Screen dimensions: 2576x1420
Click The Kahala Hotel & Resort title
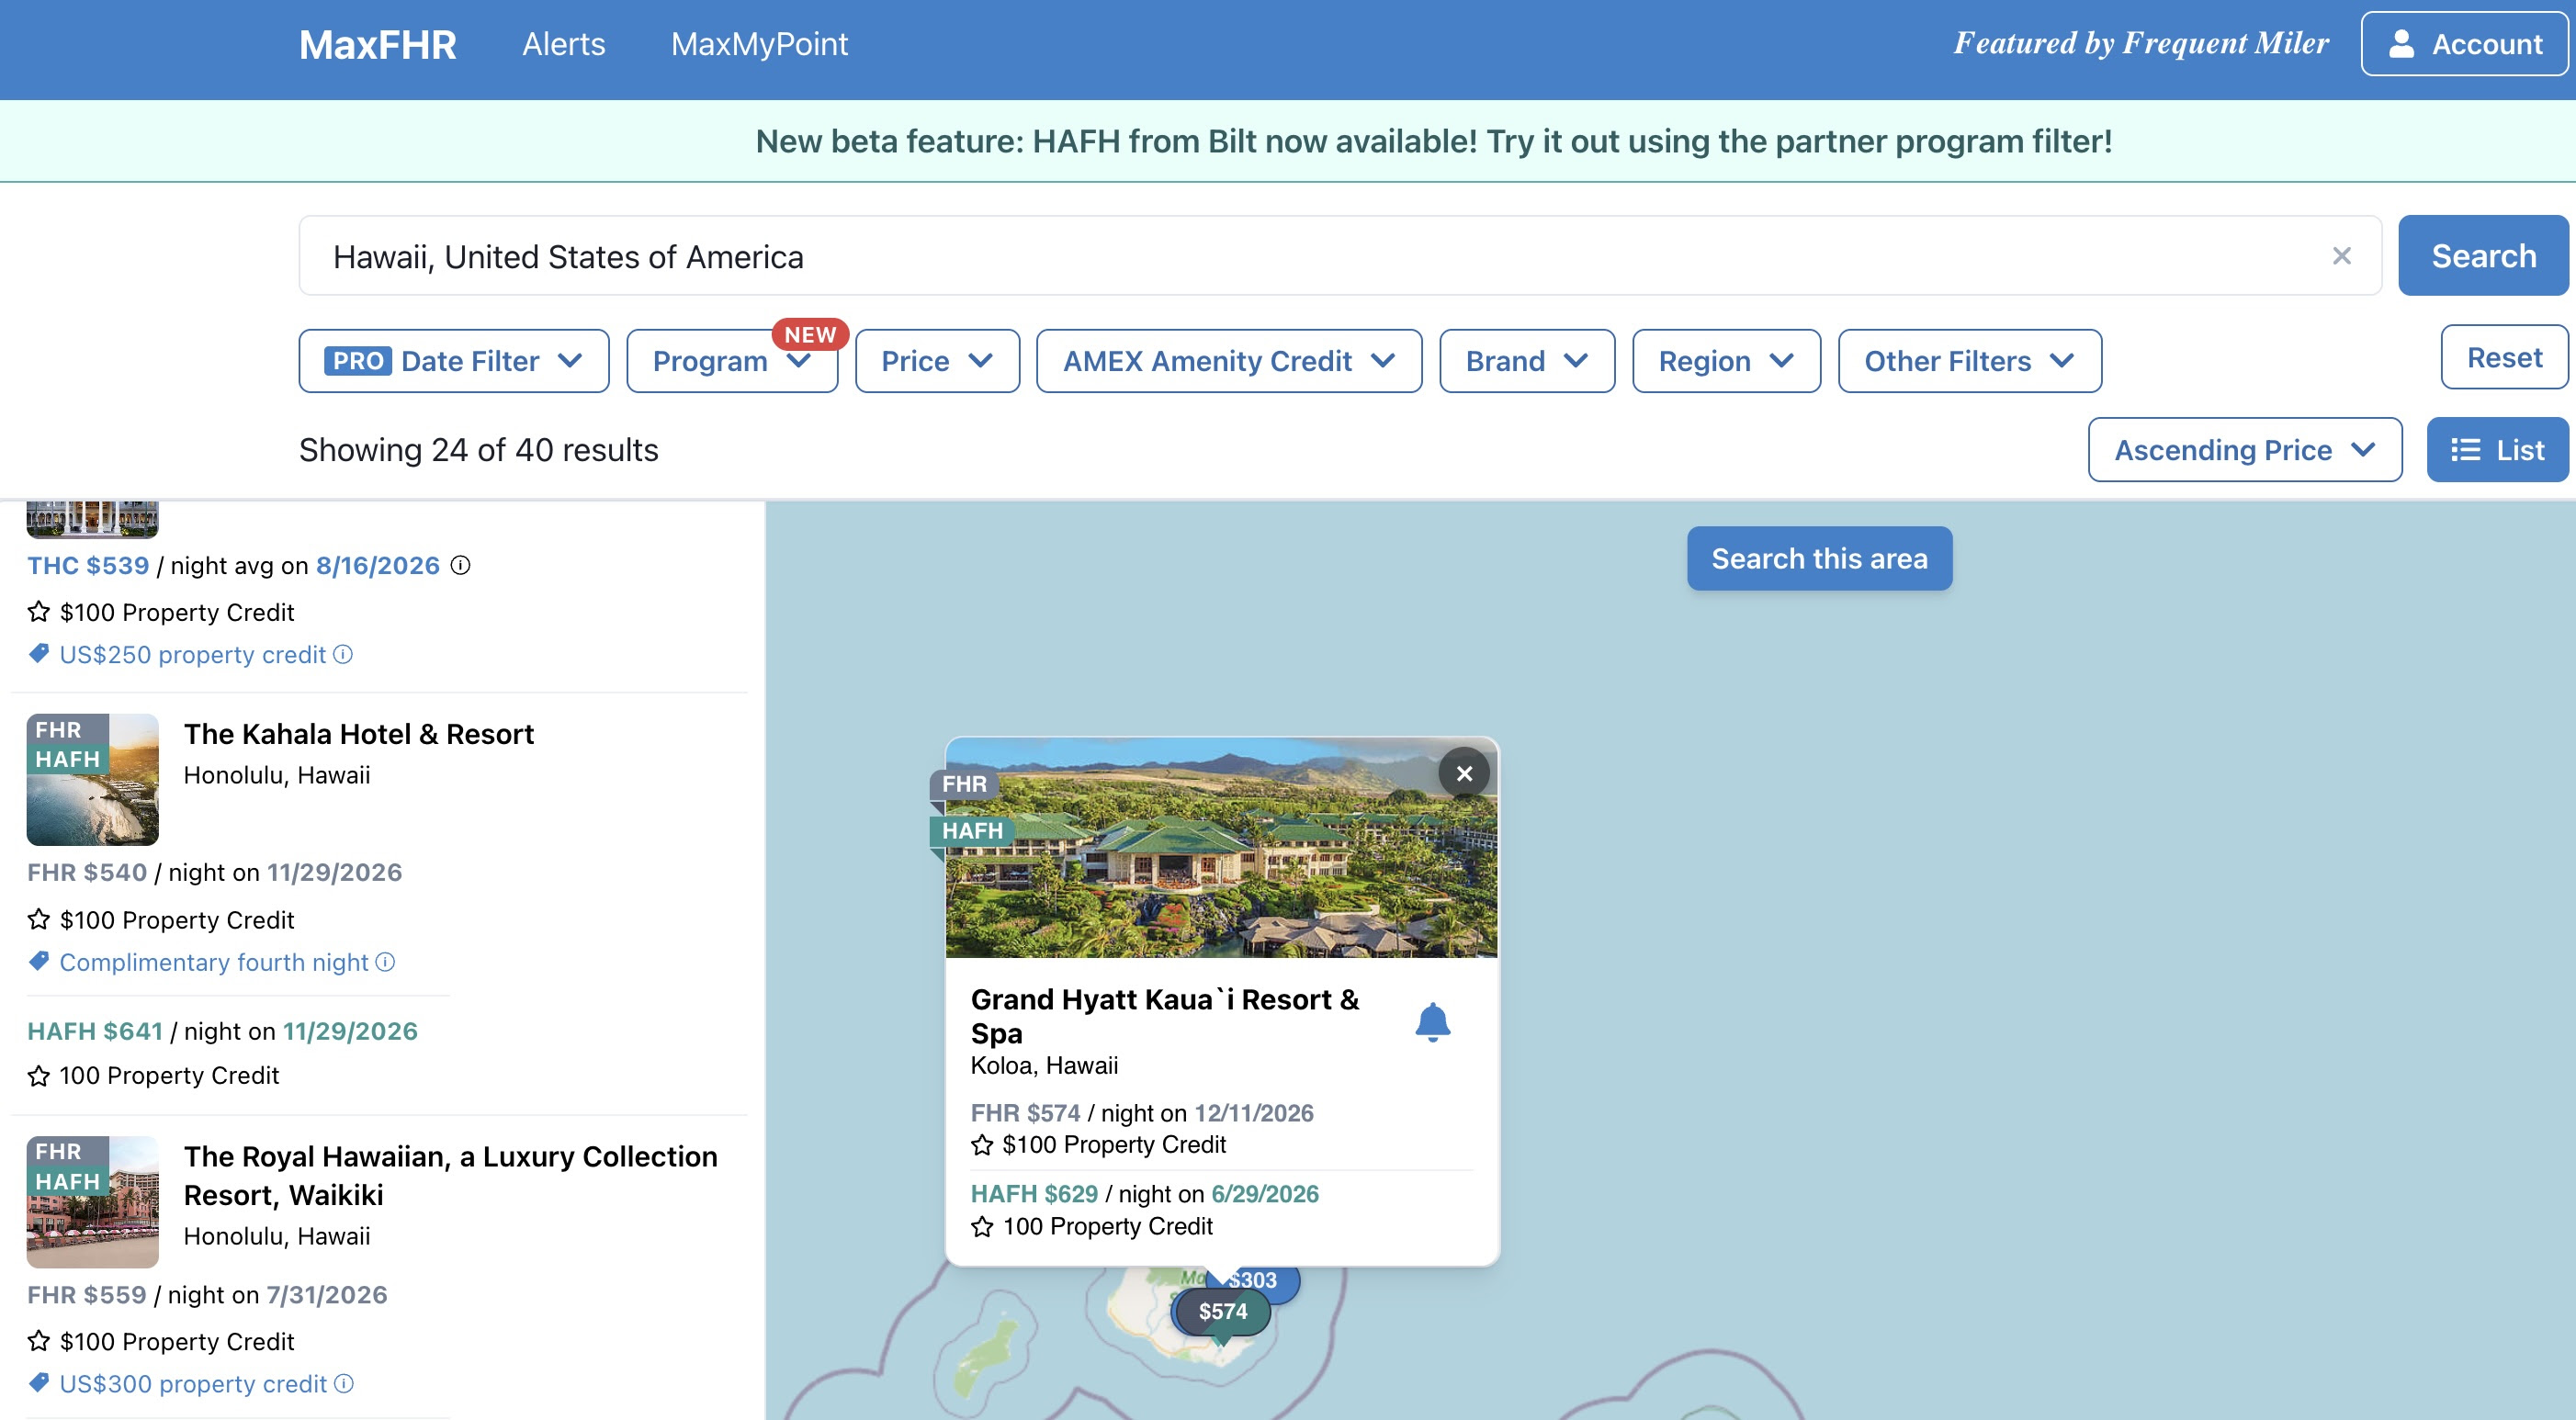tap(359, 734)
